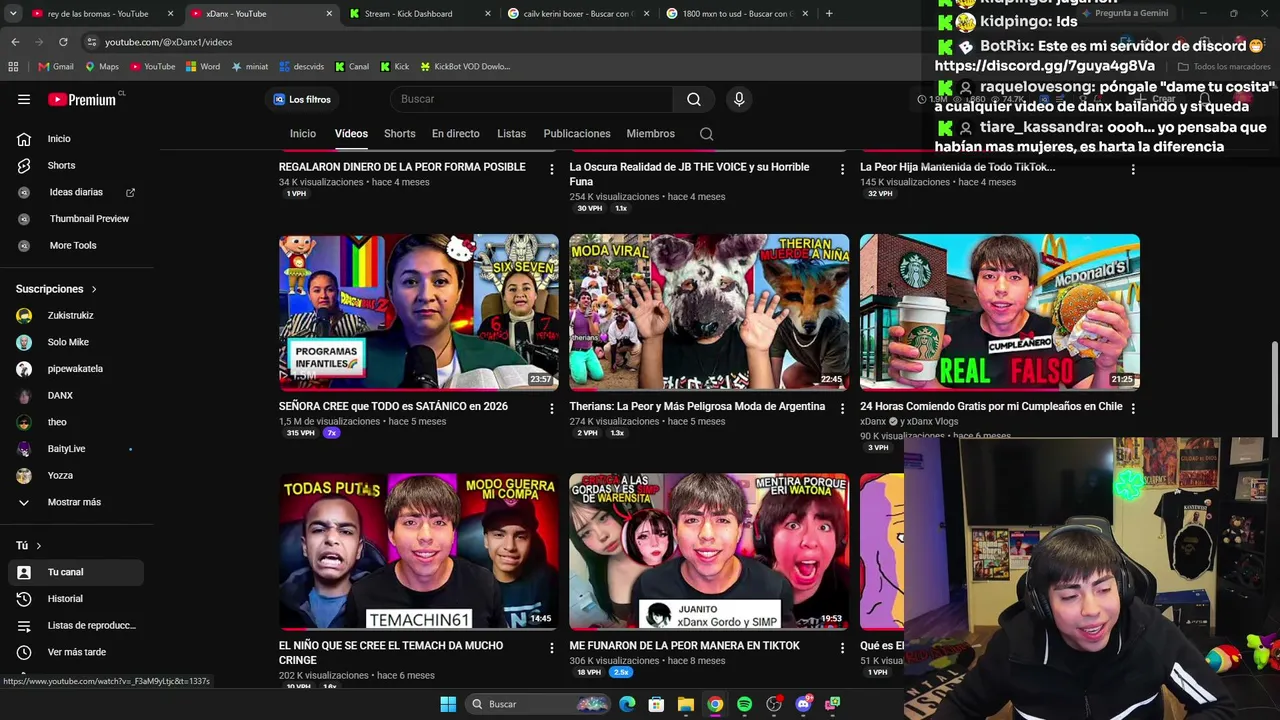Open options menu for Therians video
Viewport: 1280px width, 720px height.
842,409
